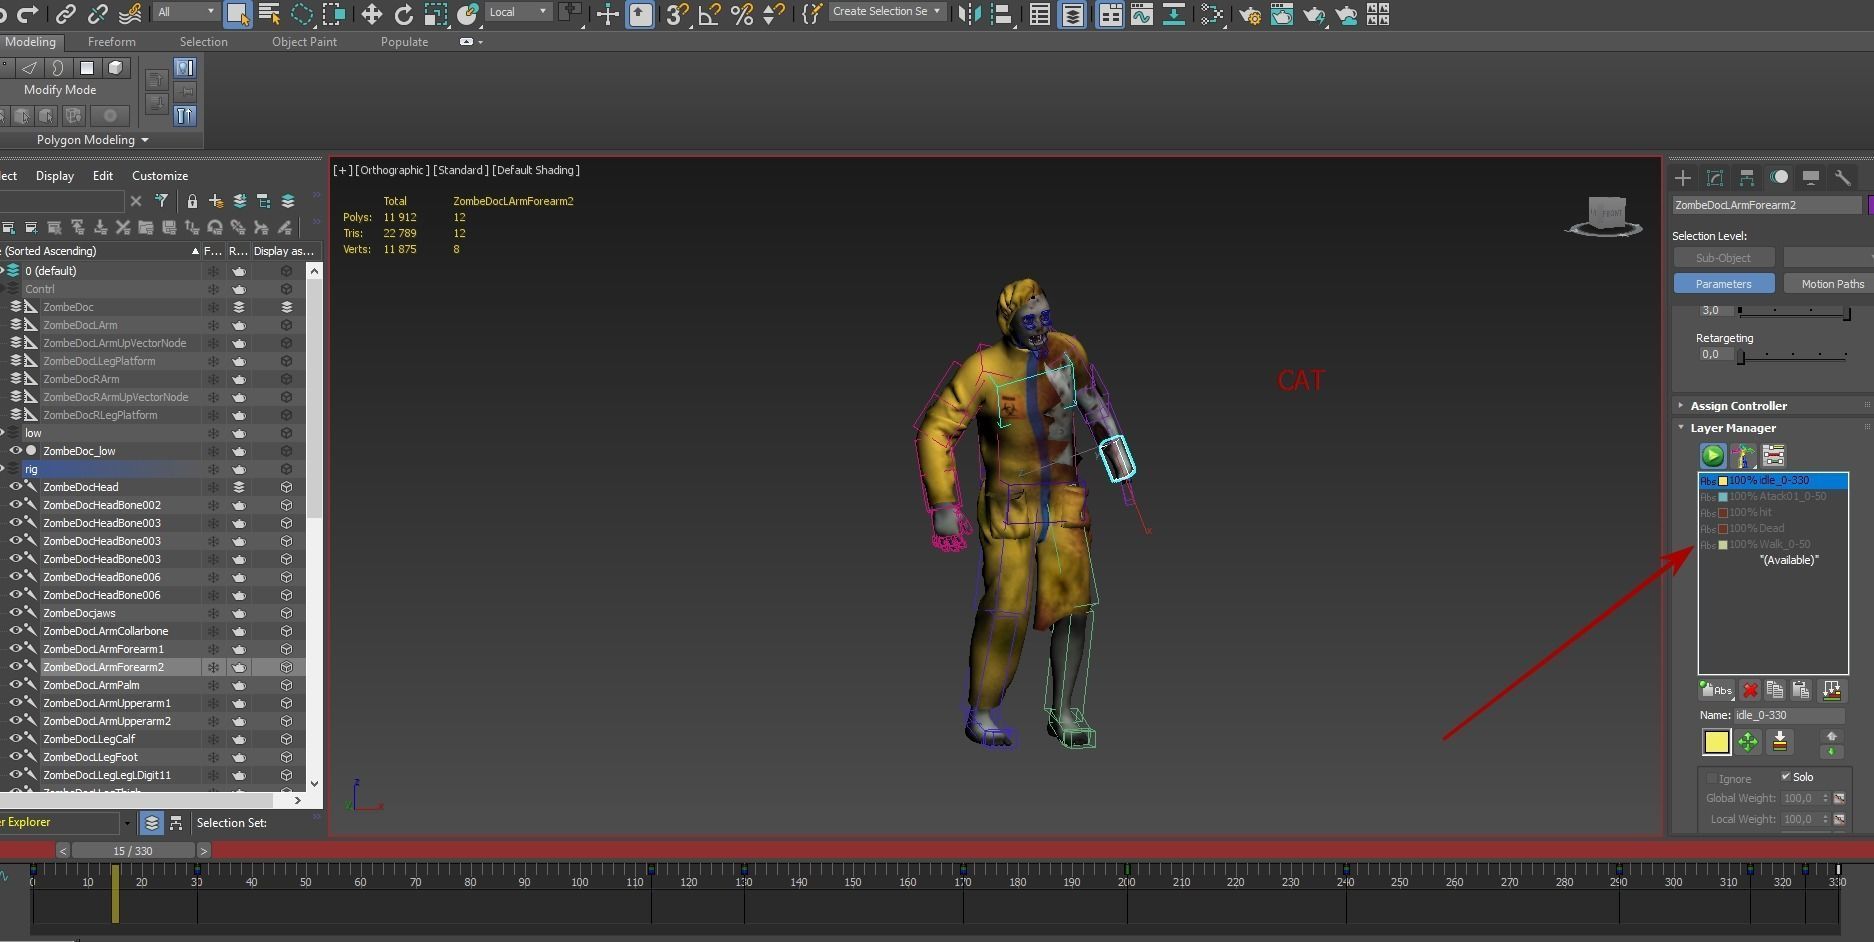Click the next frame arrow on time slider
The height and width of the screenshot is (942, 1874).
203,851
